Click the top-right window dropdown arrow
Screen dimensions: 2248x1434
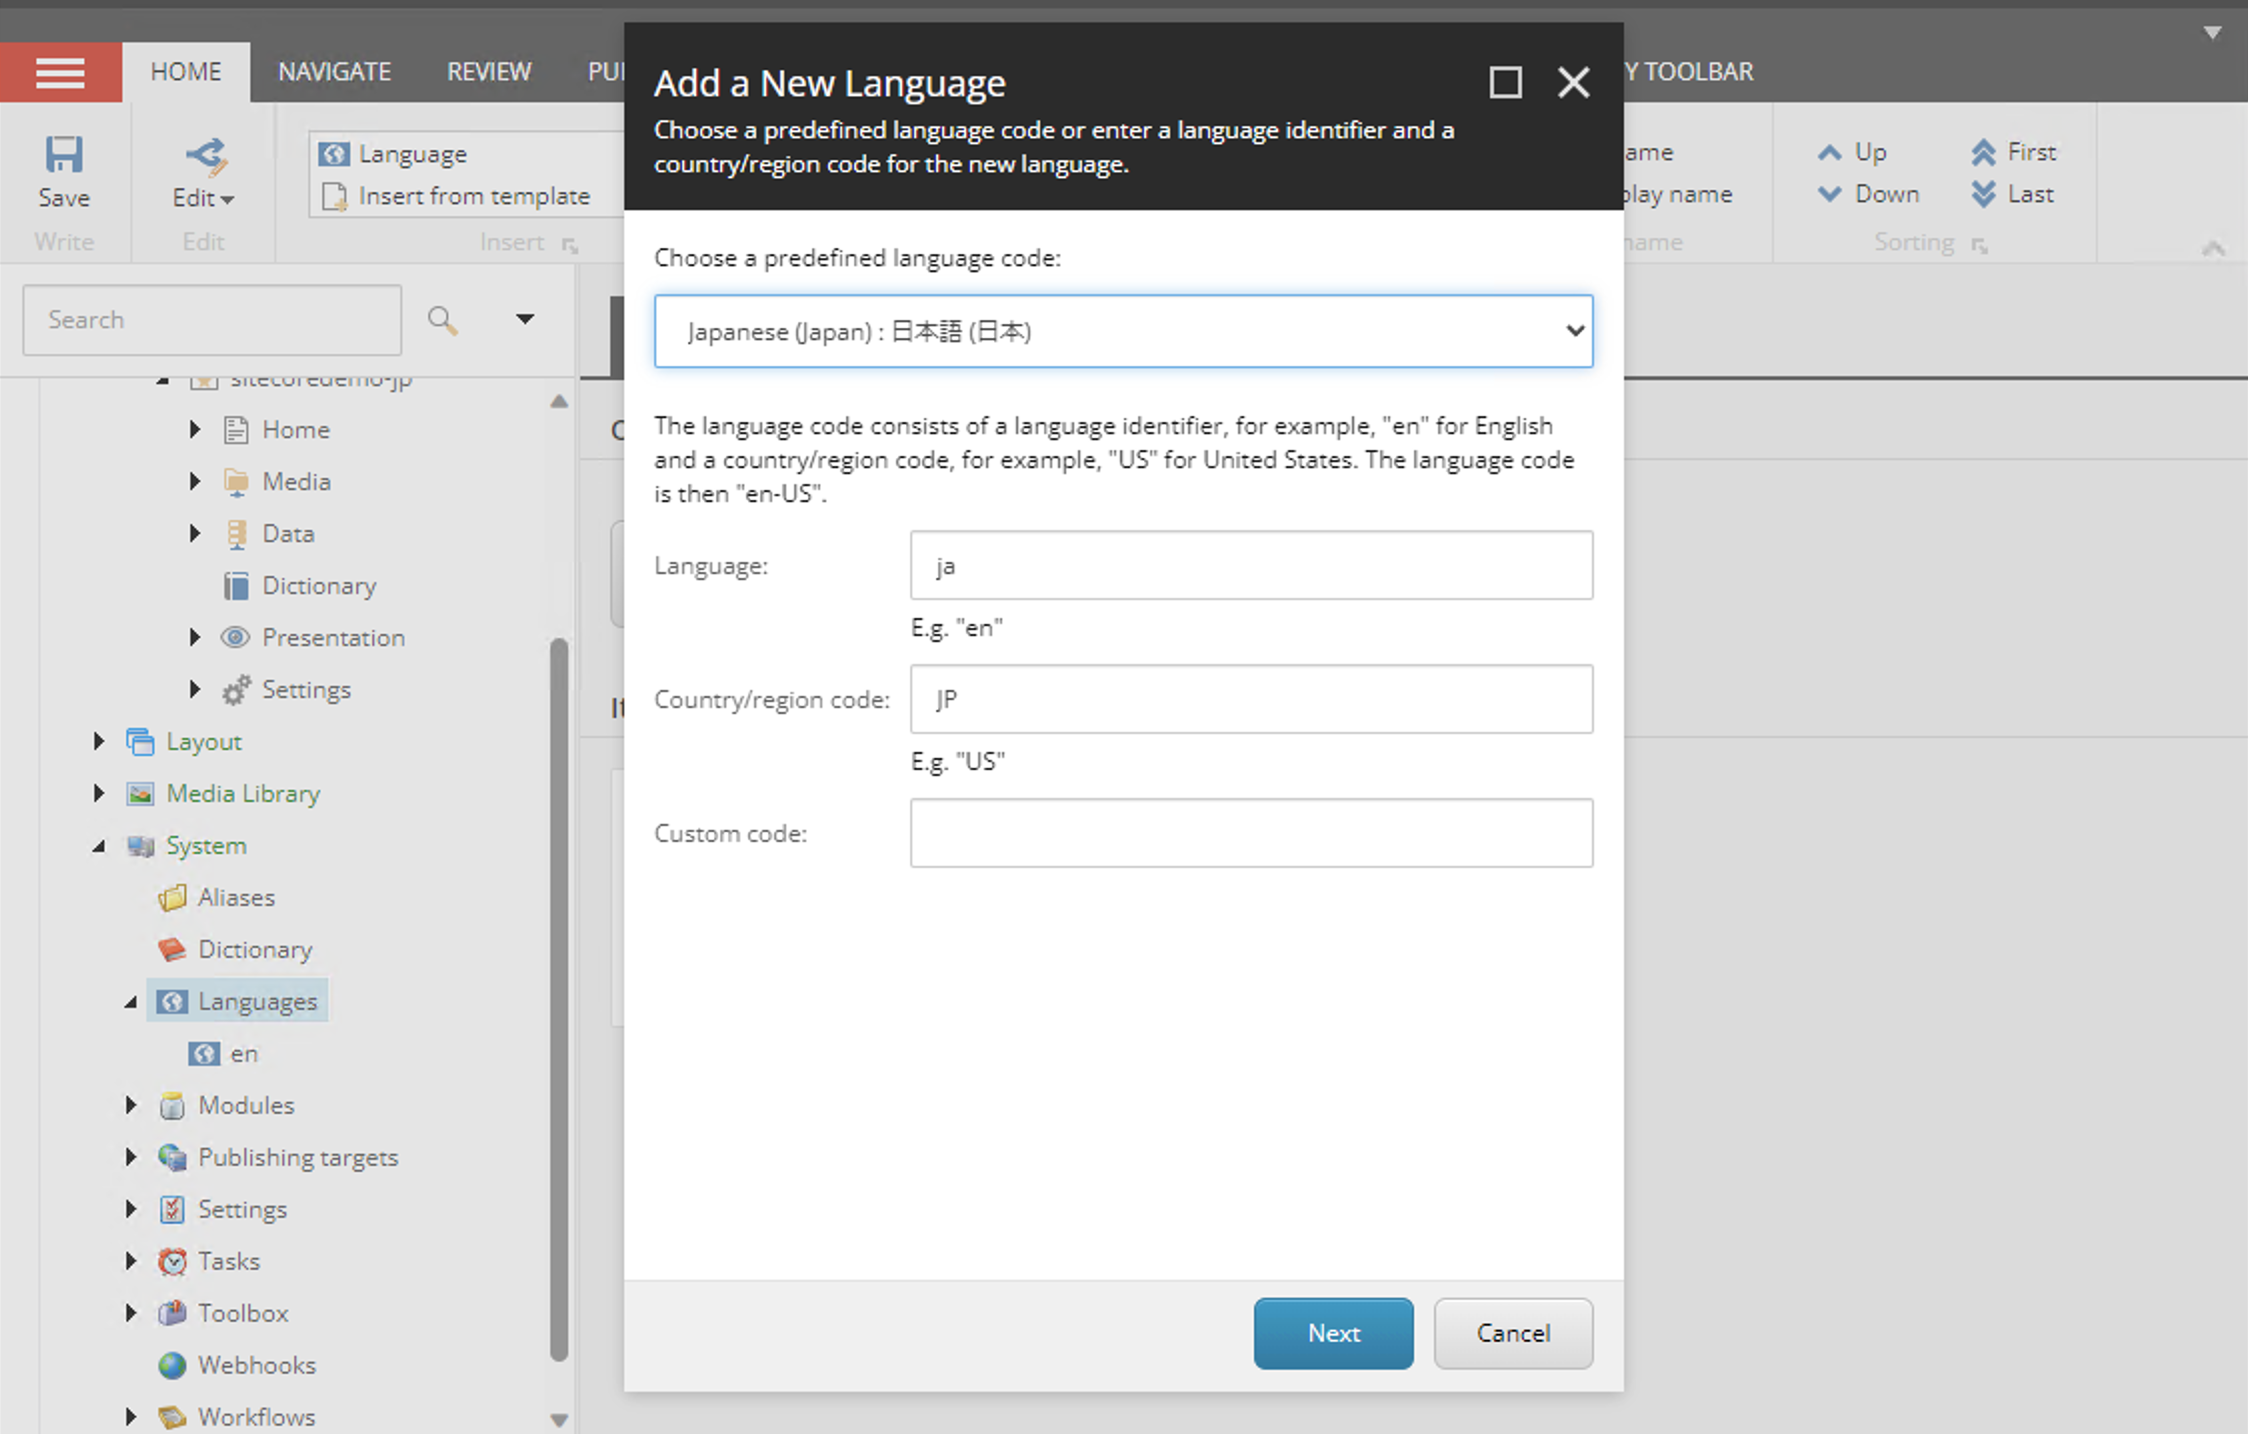click(x=2213, y=32)
